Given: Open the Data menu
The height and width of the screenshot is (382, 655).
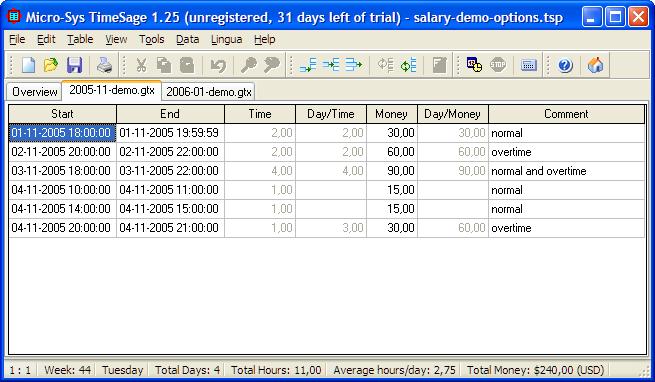Looking at the screenshot, I should tap(188, 39).
